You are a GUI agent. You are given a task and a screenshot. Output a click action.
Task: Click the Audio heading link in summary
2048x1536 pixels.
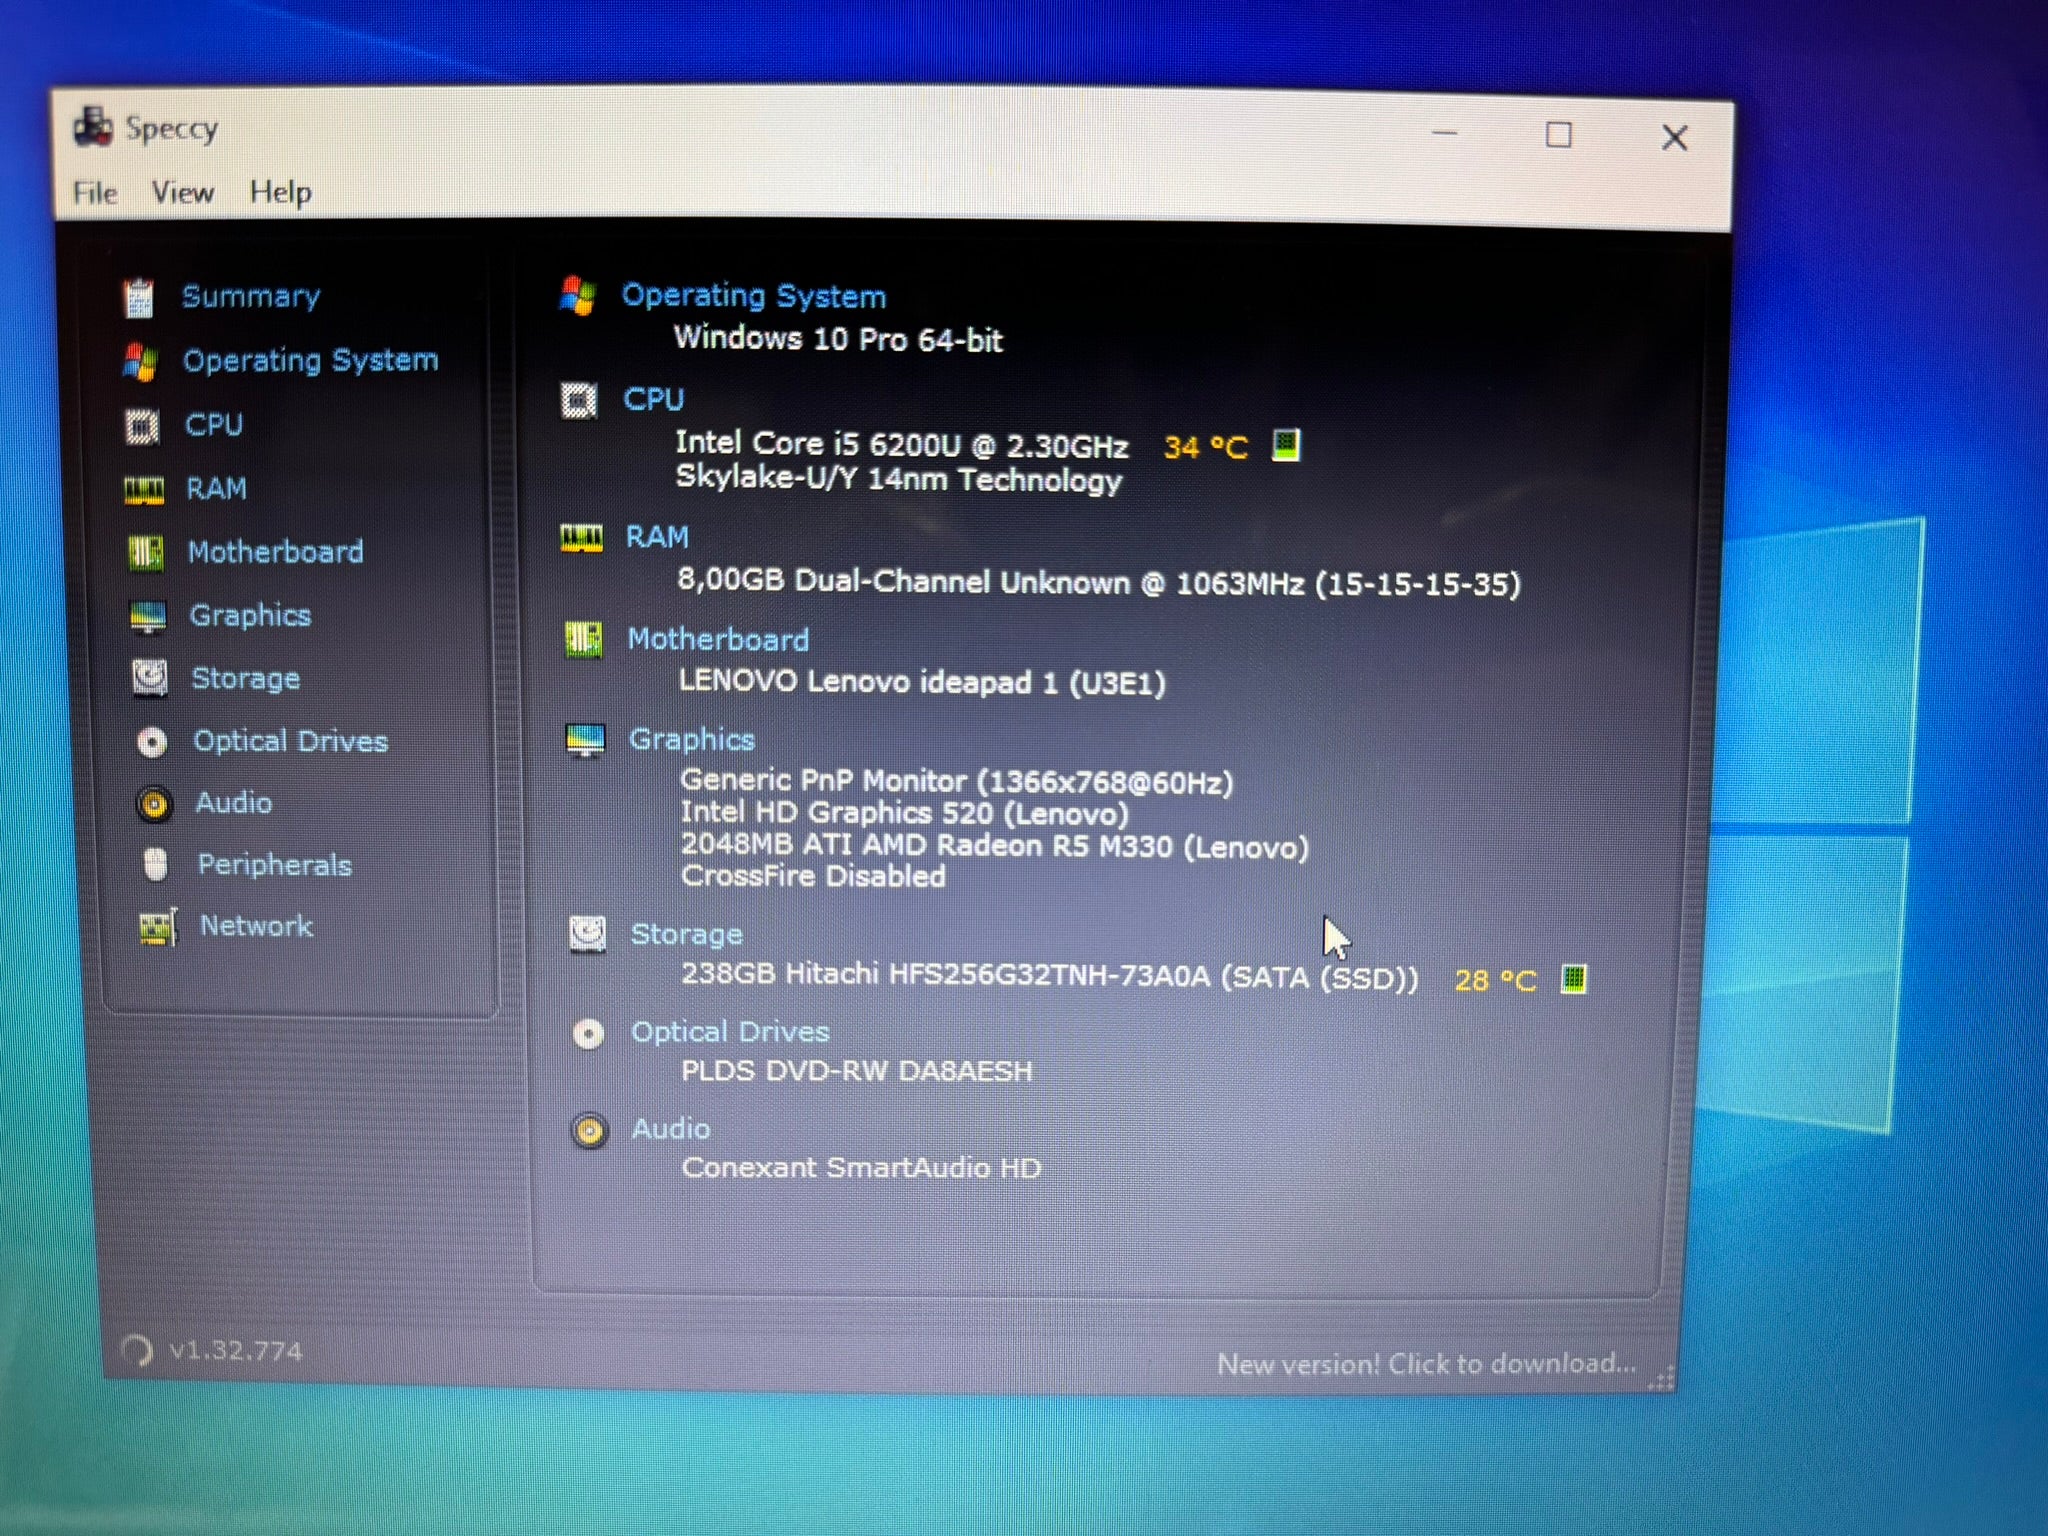[671, 1129]
